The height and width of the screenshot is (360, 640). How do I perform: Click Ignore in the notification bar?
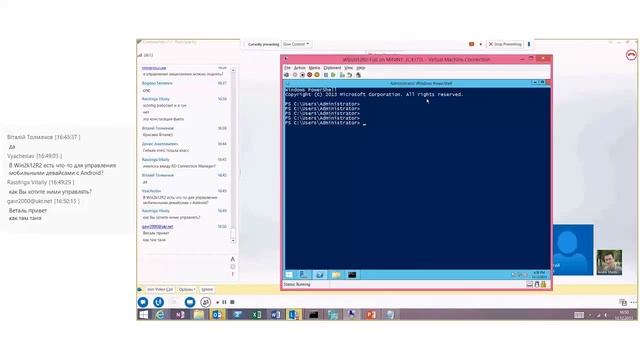pos(207,289)
